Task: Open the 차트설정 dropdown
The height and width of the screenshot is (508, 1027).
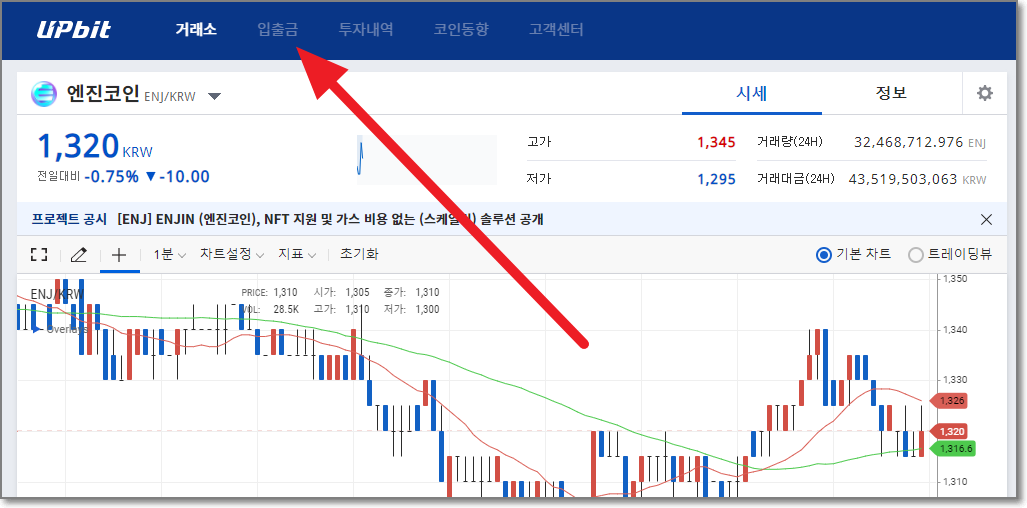Action: coord(232,255)
